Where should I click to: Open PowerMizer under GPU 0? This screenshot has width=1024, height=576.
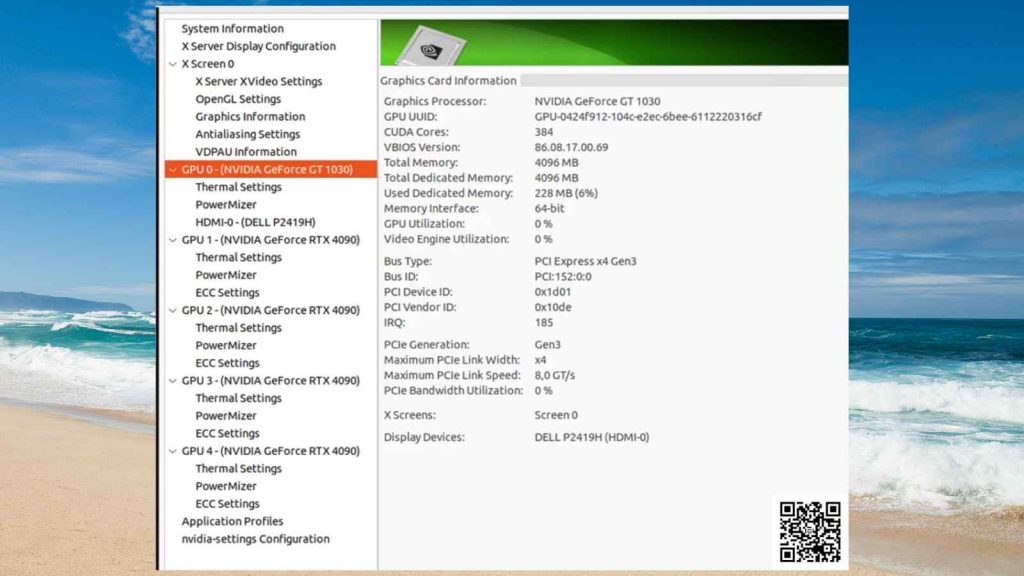(x=225, y=205)
